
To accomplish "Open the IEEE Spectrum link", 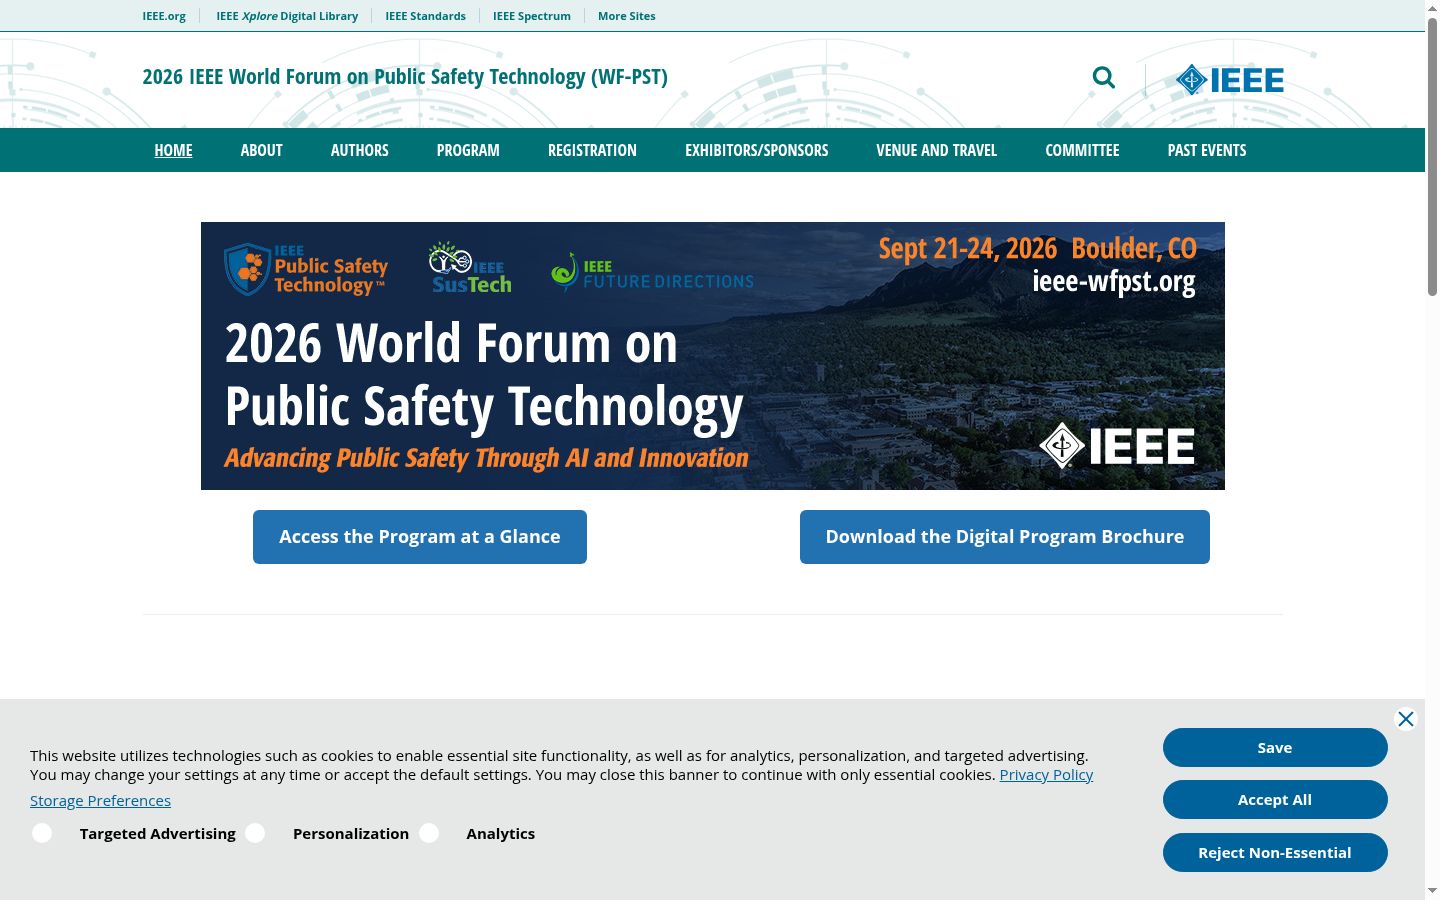I will [x=532, y=16].
